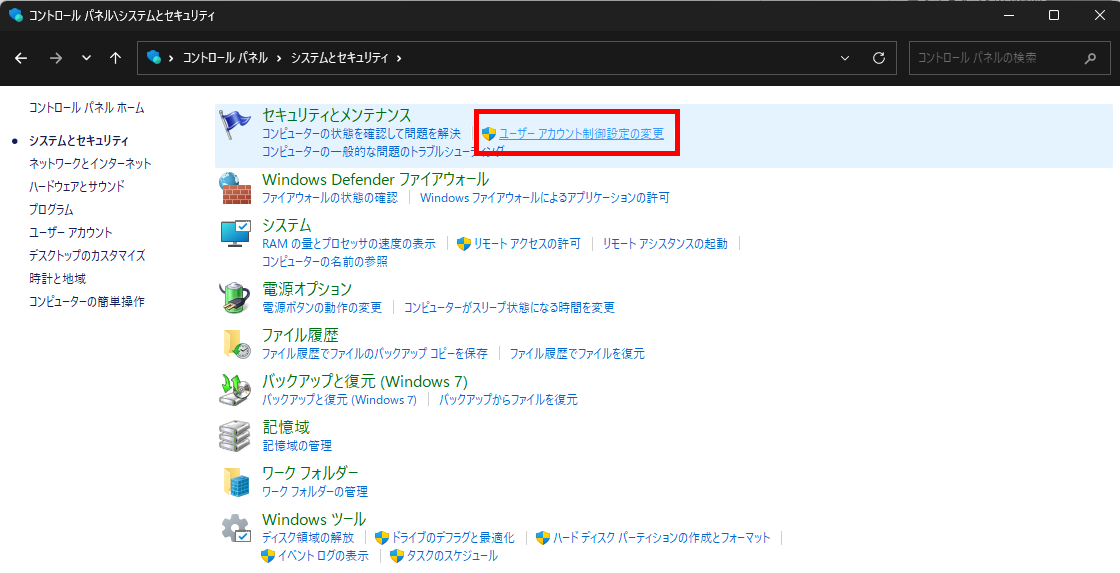This screenshot has height=573, width=1120.
Task: Go back with the back arrow
Action: 21,58
